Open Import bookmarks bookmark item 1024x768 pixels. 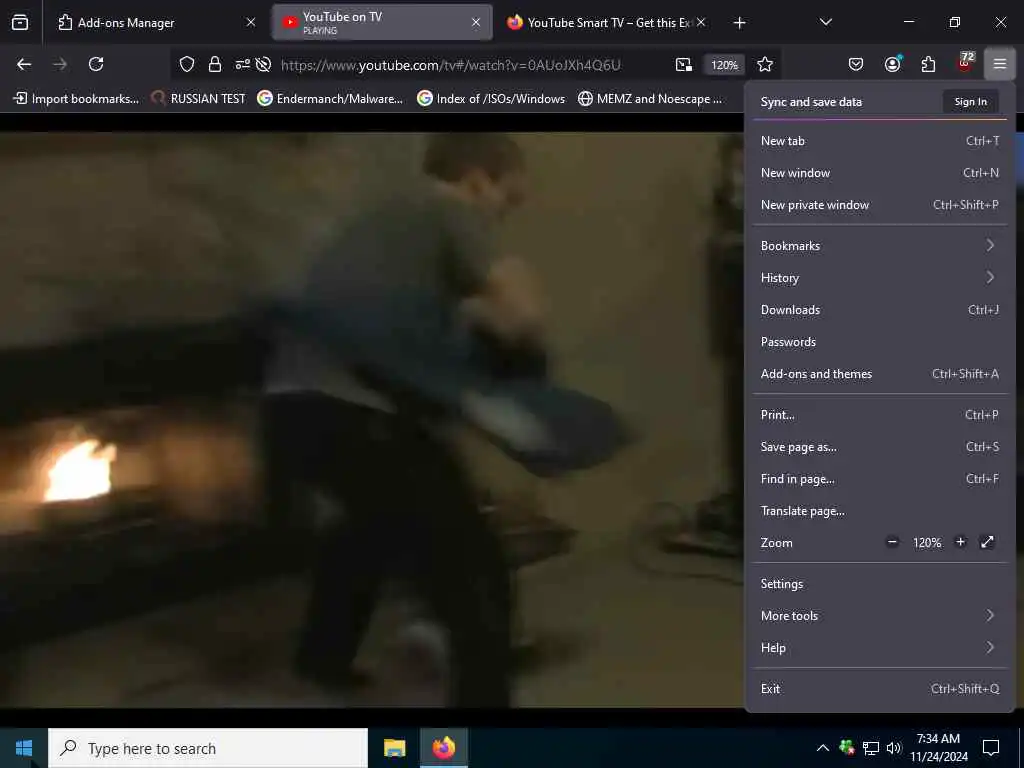(x=76, y=99)
